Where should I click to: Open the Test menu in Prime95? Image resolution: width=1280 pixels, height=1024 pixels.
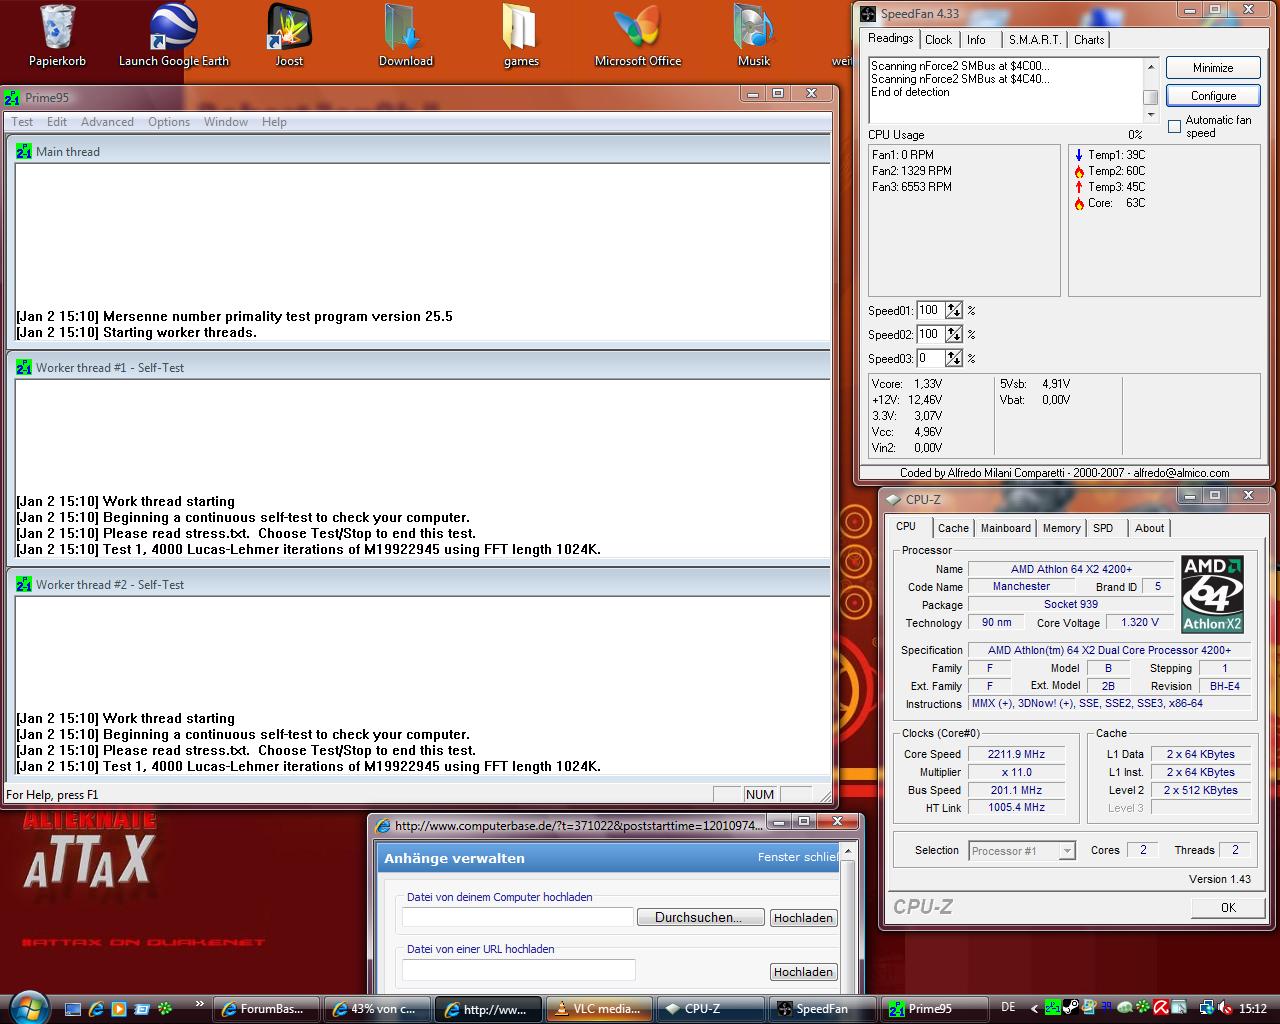pyautogui.click(x=22, y=122)
